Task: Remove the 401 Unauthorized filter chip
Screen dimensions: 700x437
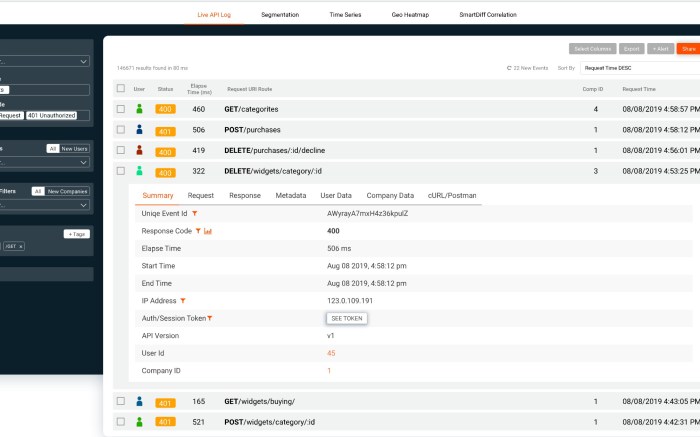Action: 51,115
